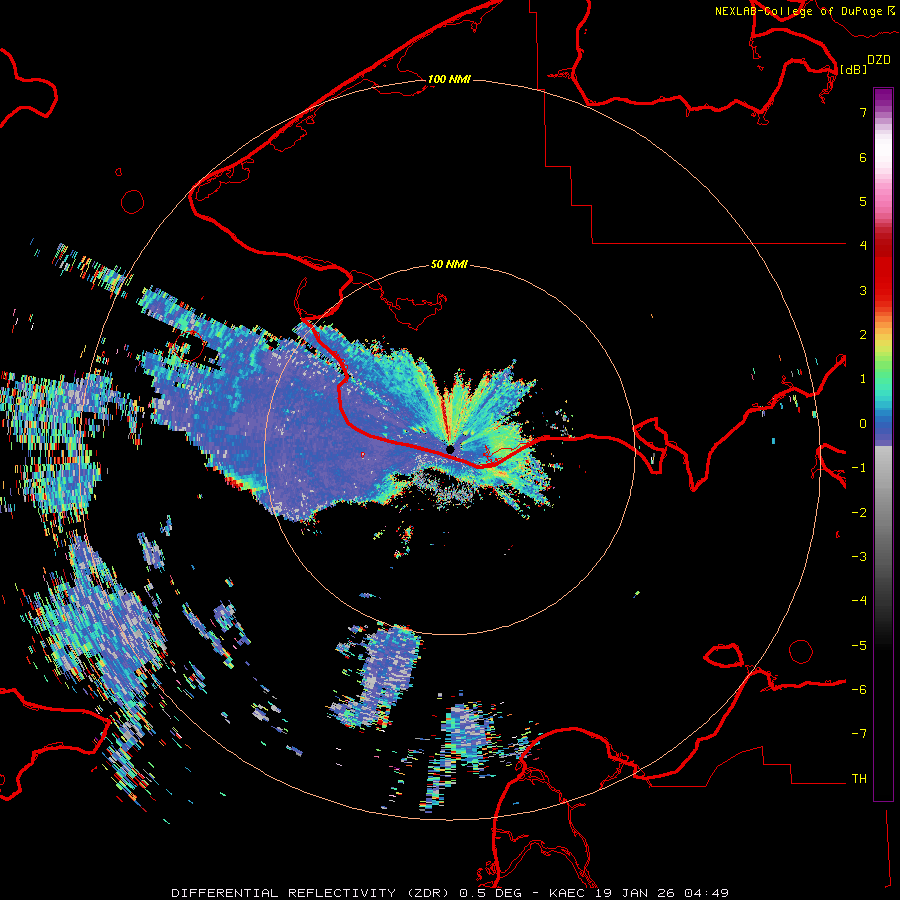Click the 0 dB scale value
Viewport: 900px width, 900px height.
tap(863, 424)
